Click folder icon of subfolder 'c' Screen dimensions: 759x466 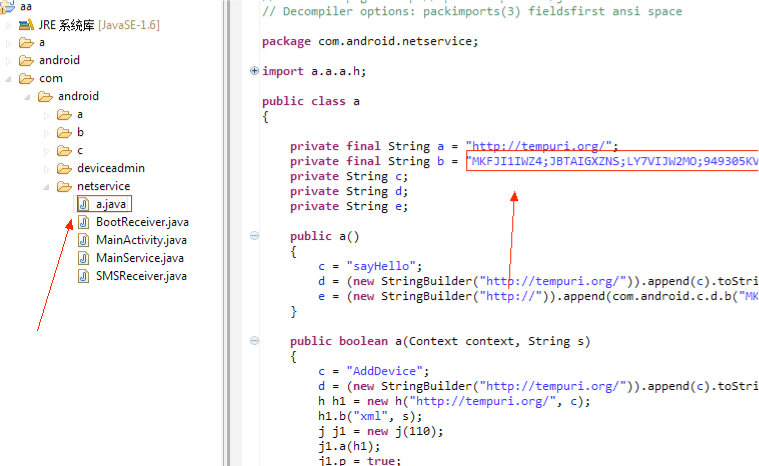click(64, 151)
